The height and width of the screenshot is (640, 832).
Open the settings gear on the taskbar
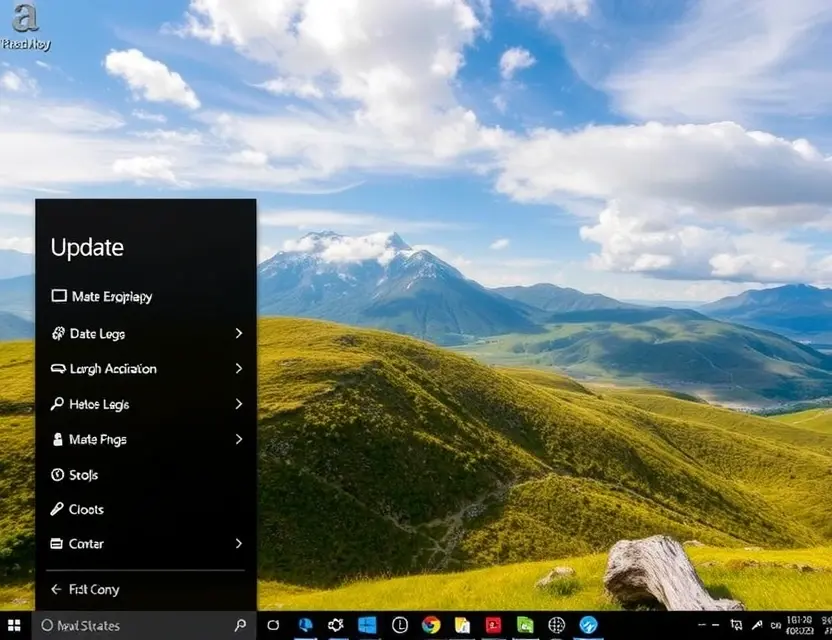tap(335, 625)
